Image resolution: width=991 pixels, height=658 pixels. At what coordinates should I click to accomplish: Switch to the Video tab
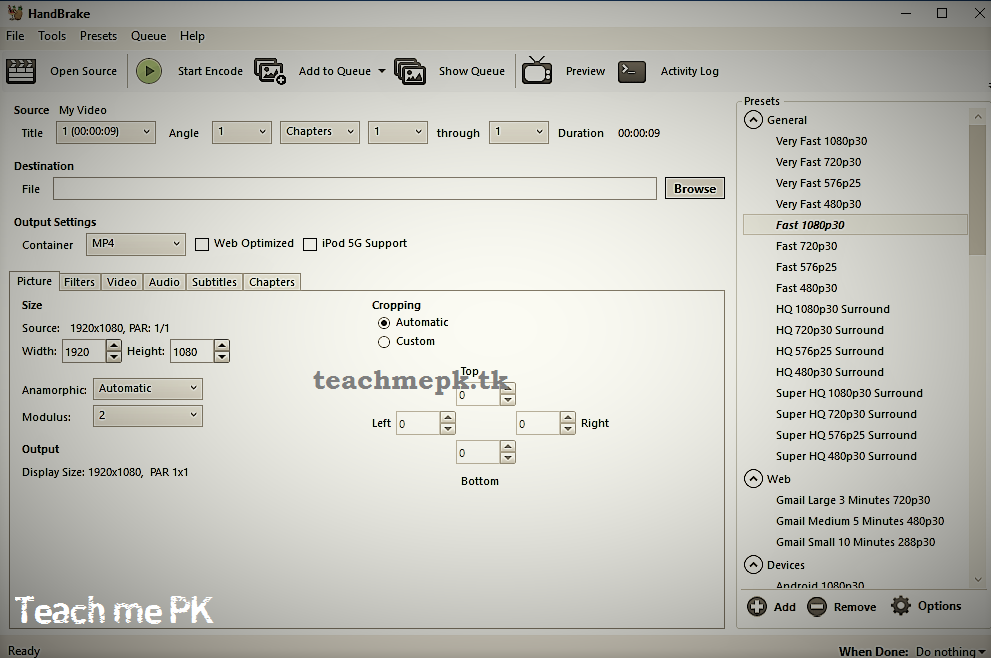point(121,282)
